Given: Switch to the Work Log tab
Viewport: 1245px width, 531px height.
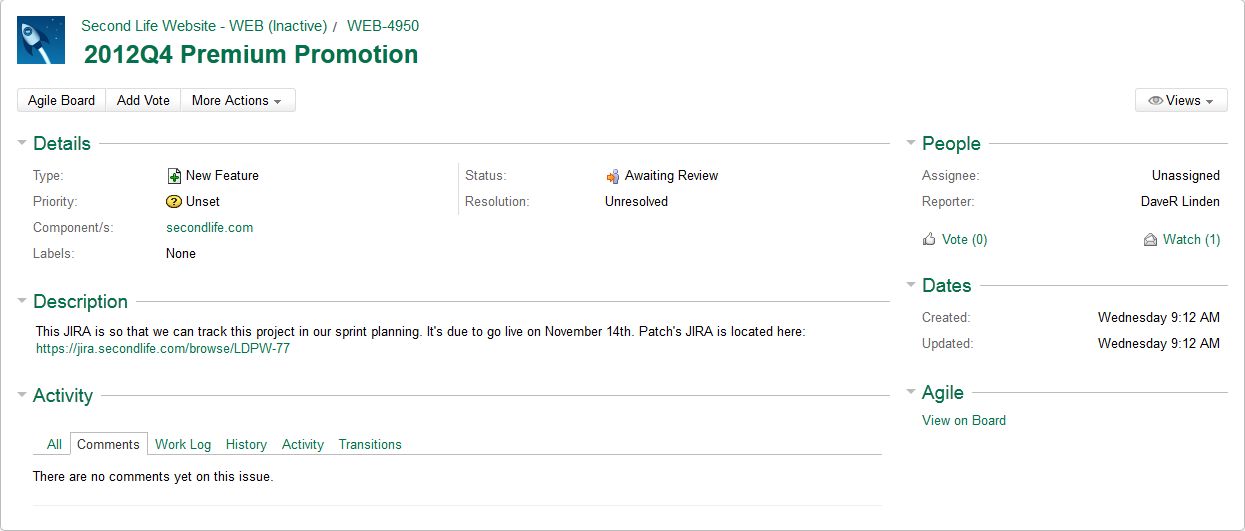Looking at the screenshot, I should pos(183,445).
